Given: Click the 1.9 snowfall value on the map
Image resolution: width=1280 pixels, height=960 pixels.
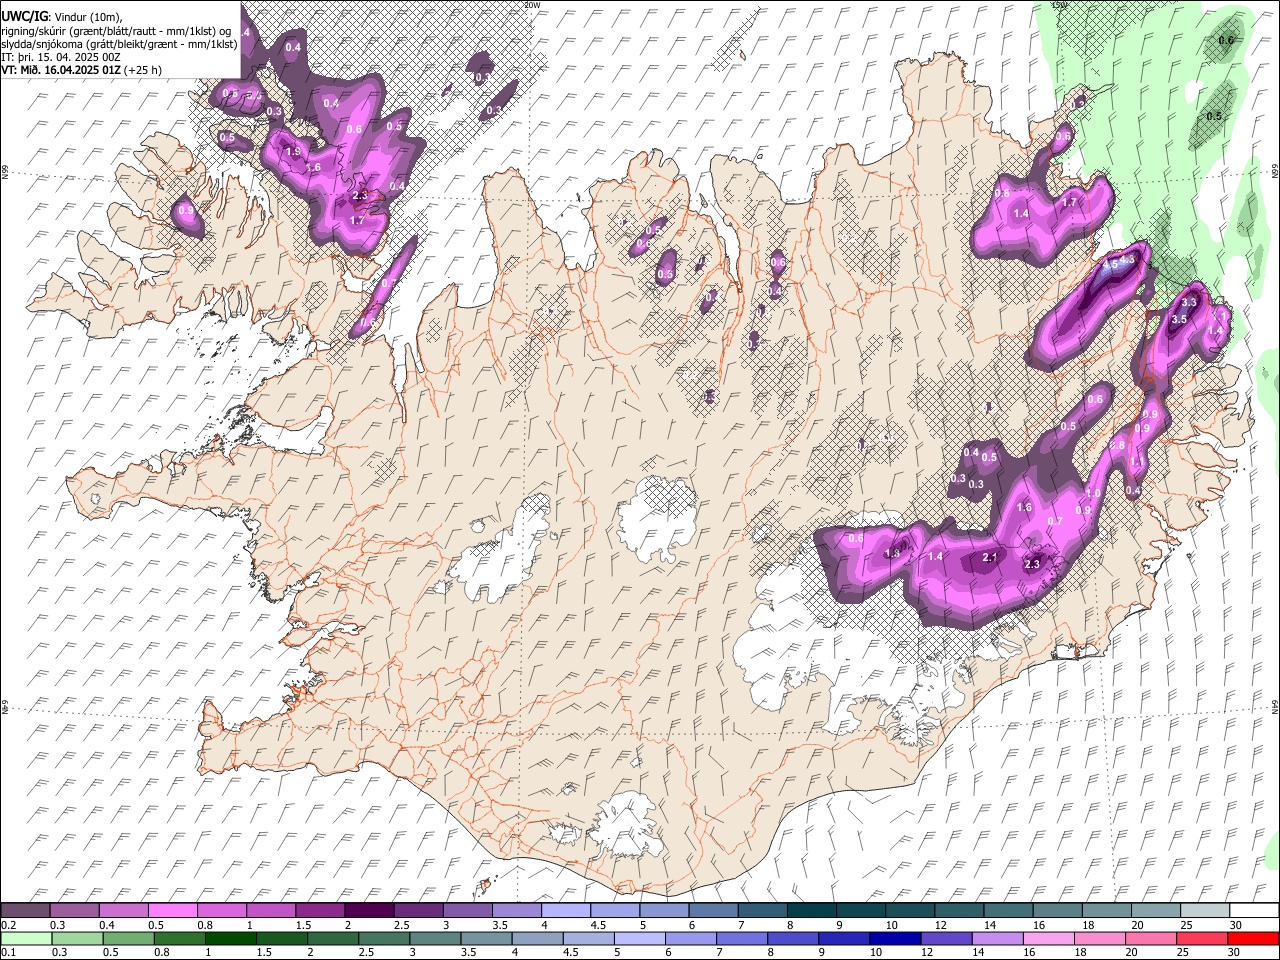Looking at the screenshot, I should click(x=293, y=152).
